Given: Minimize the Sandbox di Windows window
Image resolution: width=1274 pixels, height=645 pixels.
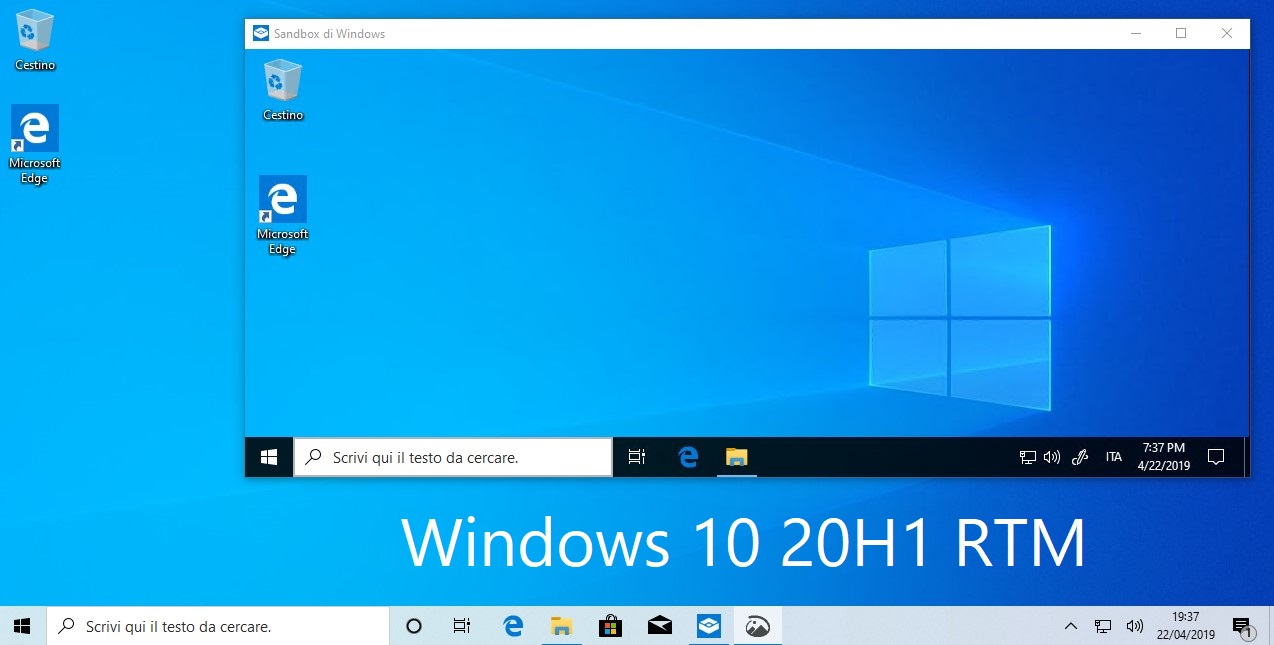Looking at the screenshot, I should pos(1135,33).
